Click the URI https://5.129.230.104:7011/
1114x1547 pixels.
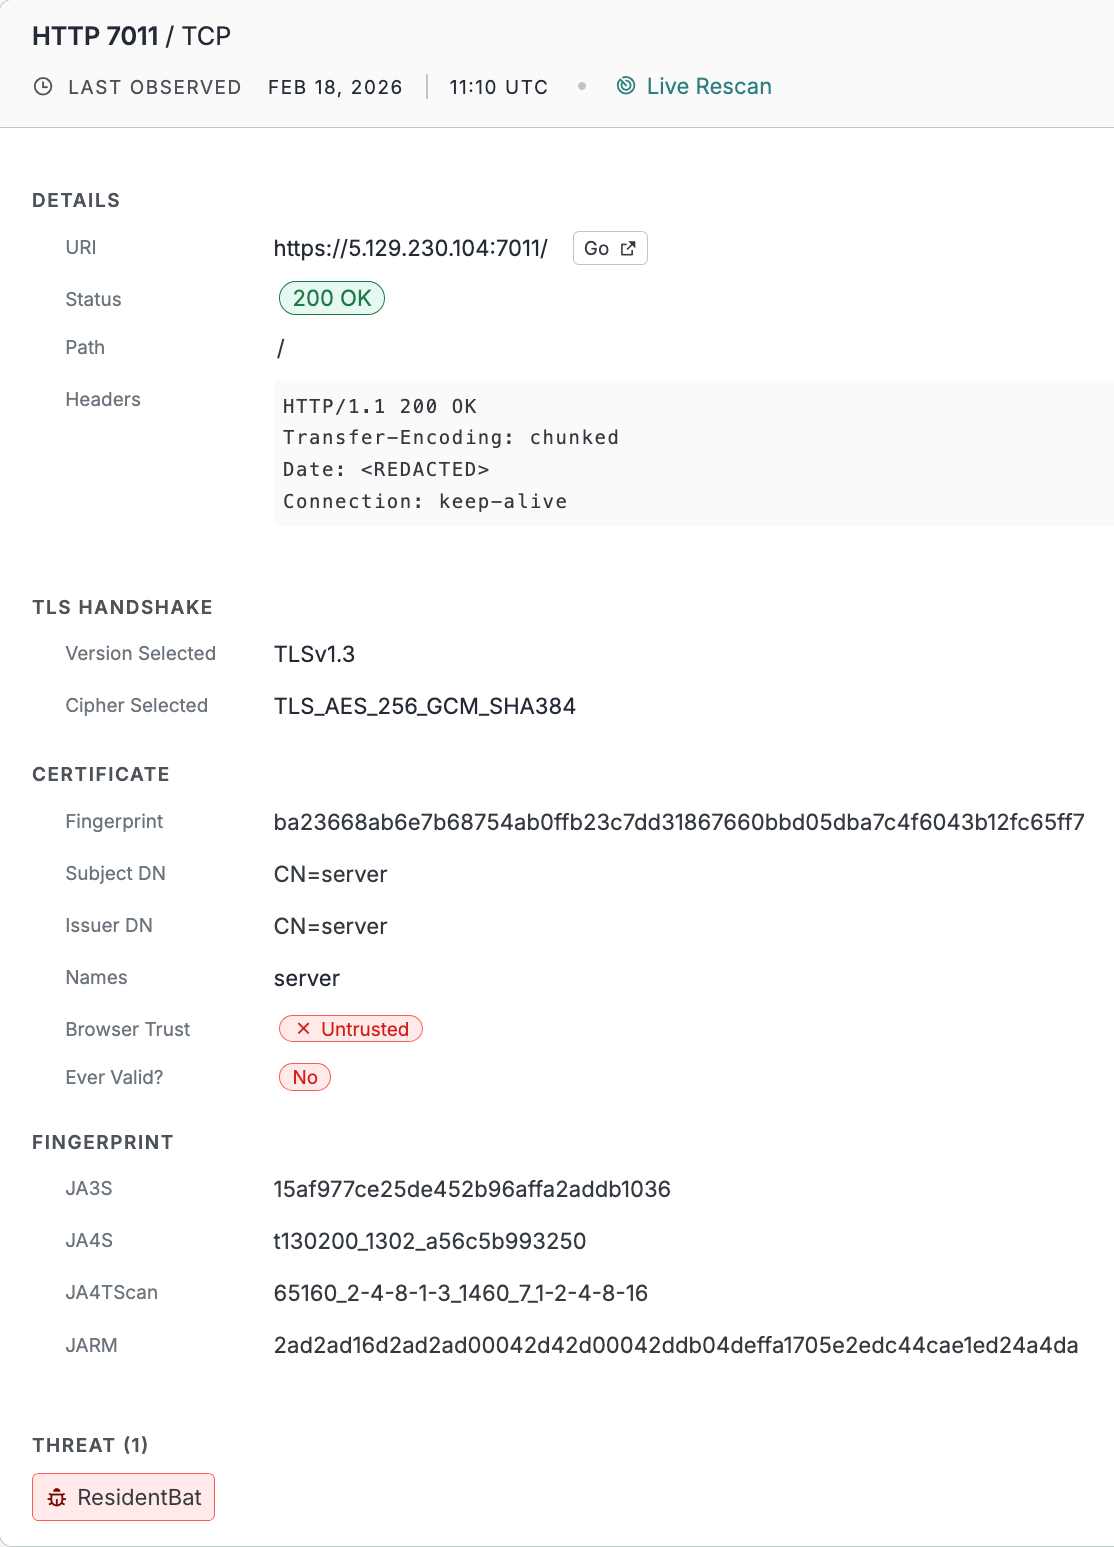click(x=411, y=249)
